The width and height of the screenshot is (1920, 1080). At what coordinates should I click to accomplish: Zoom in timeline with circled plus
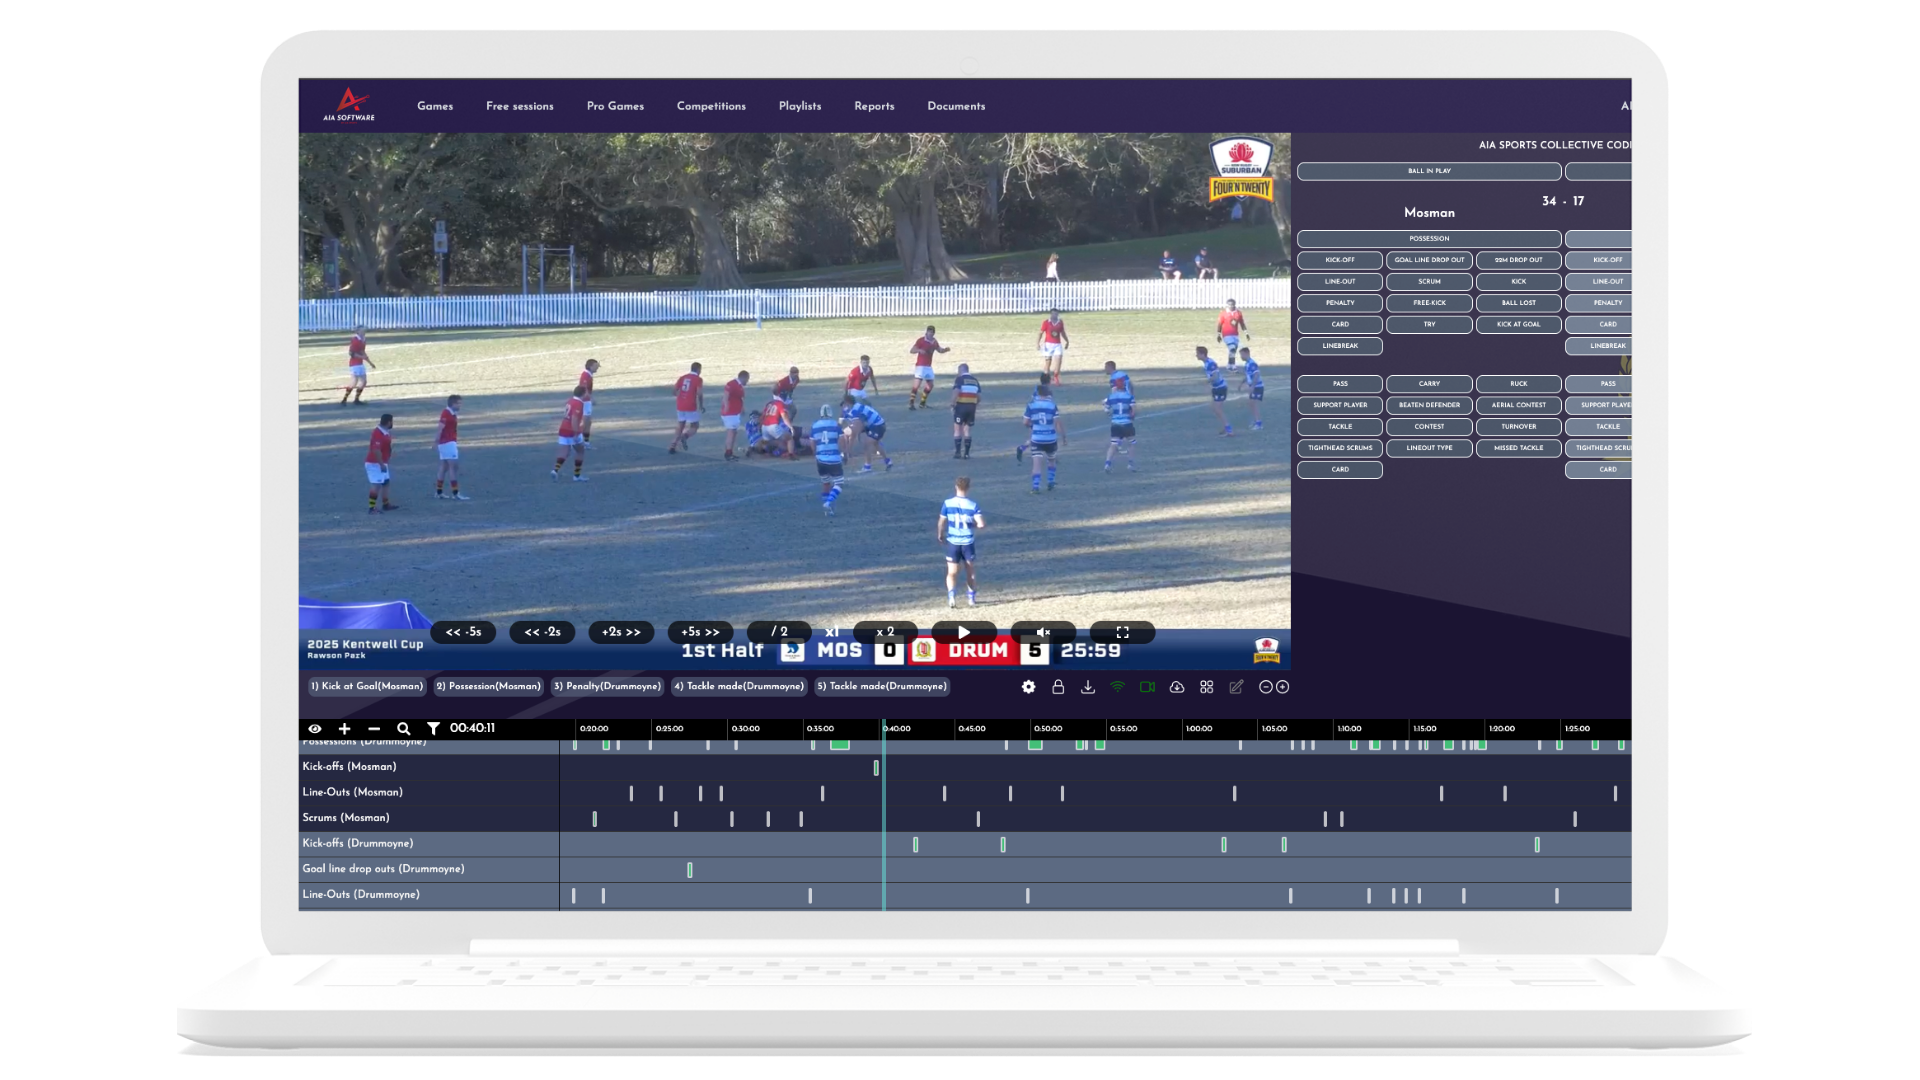tap(1282, 687)
